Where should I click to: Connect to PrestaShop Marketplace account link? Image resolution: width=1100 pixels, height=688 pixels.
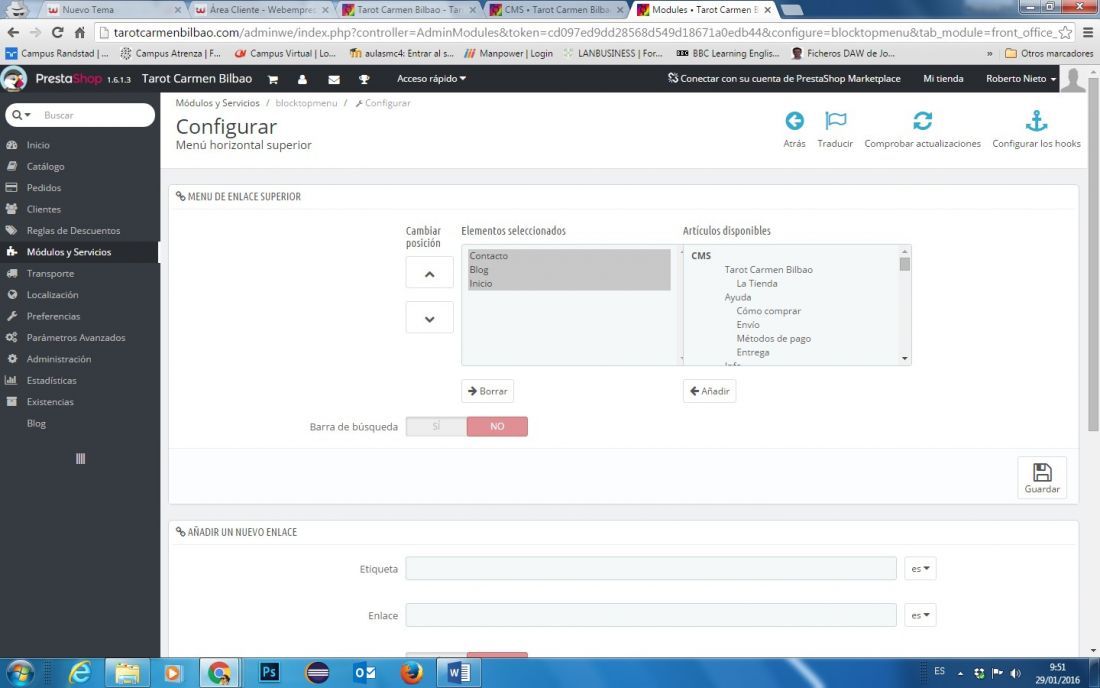[x=784, y=79]
